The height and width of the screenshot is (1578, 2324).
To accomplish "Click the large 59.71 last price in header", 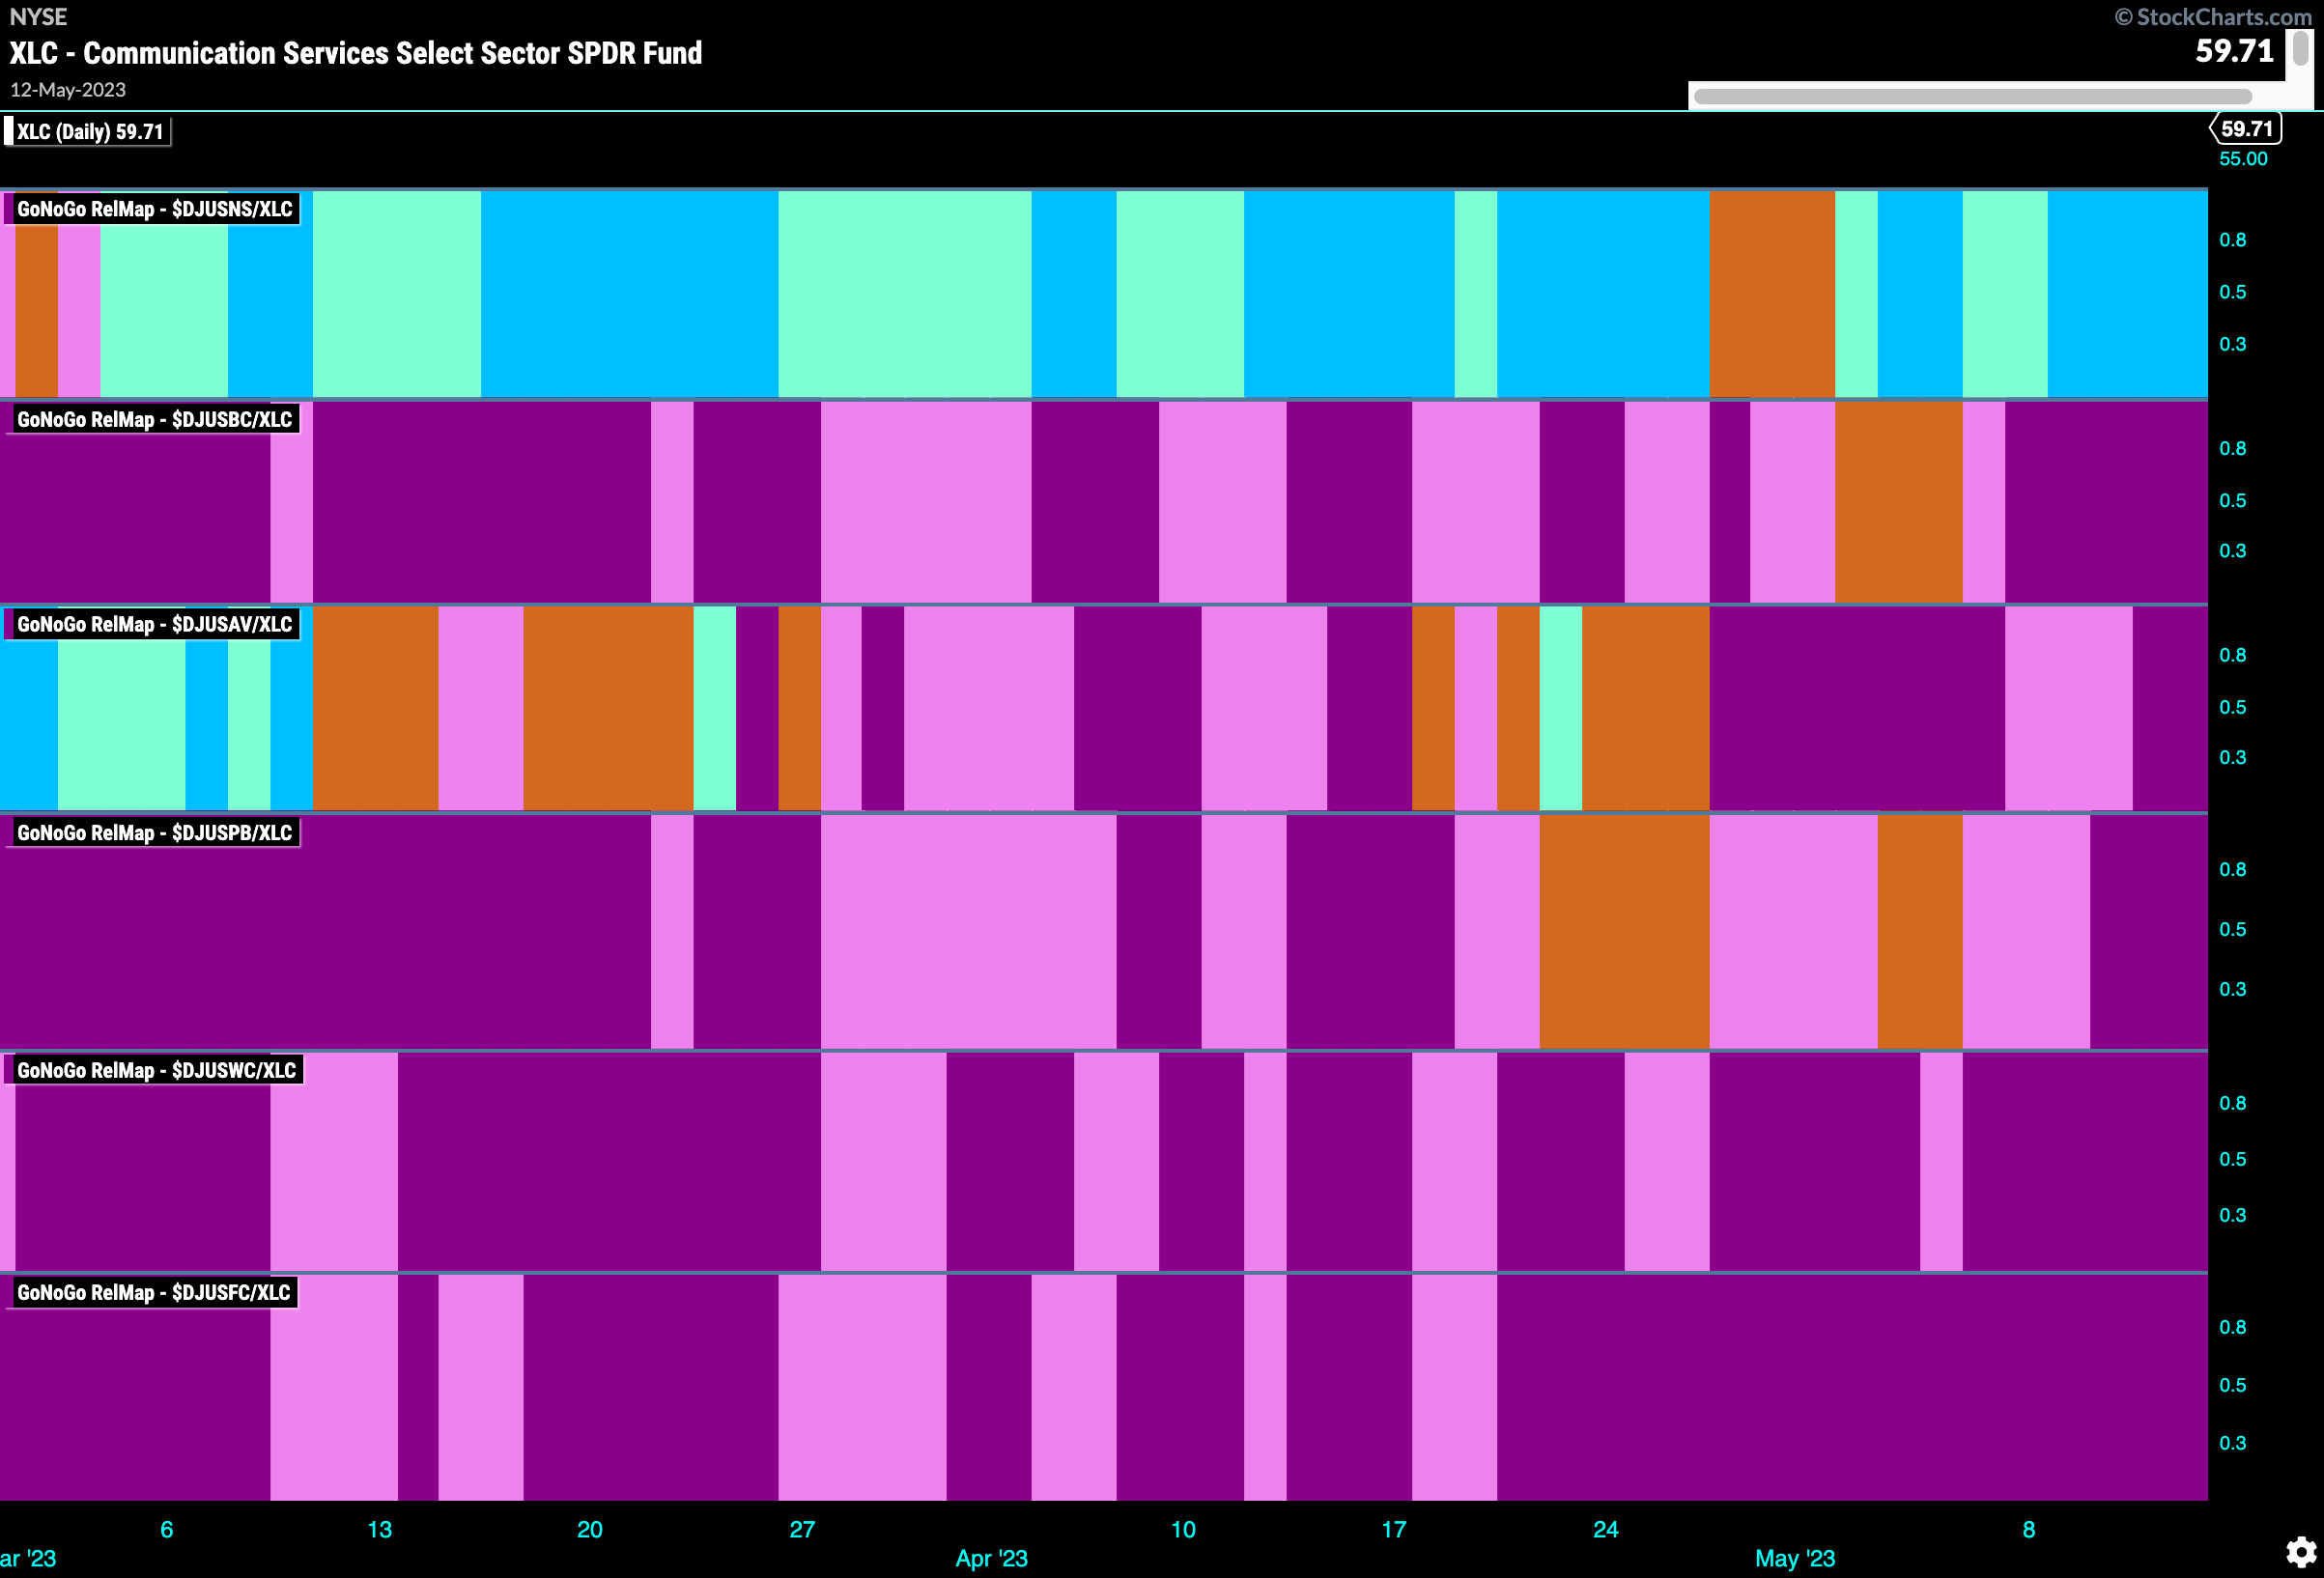I will [x=2234, y=51].
